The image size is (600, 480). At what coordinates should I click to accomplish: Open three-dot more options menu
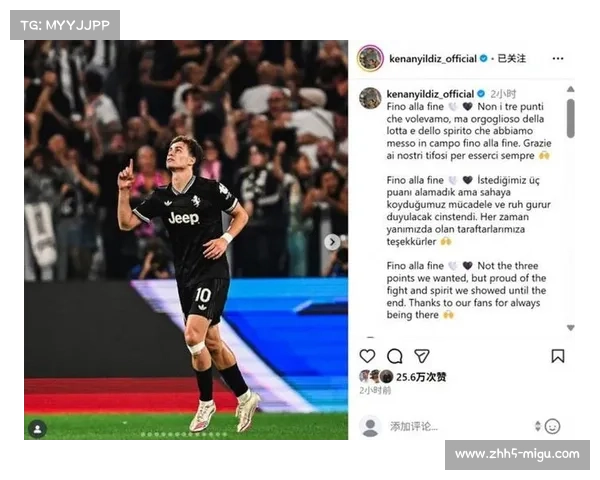click(558, 59)
